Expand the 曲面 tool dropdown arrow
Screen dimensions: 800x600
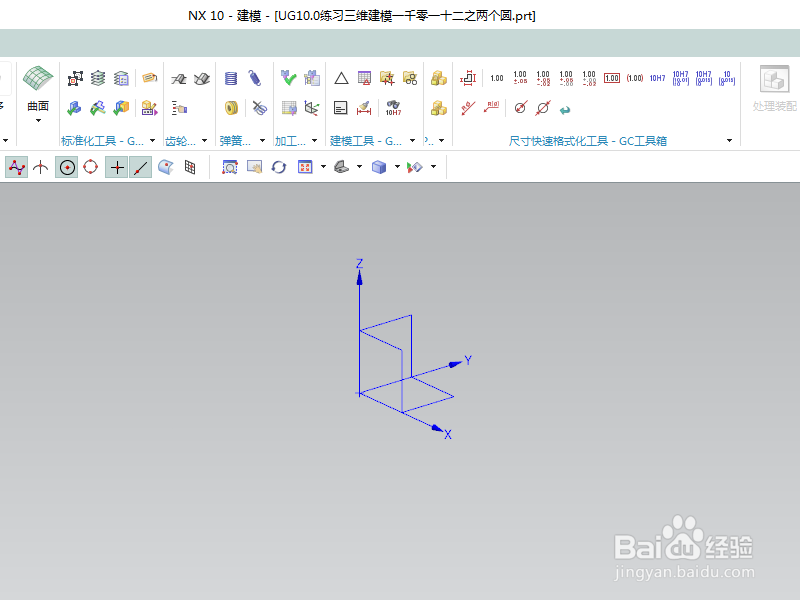37,121
